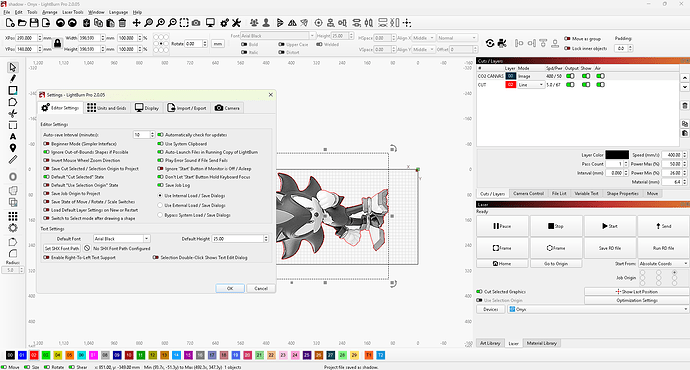Select red 02 color swatch in palette
The width and height of the screenshot is (690, 370).
coord(34,355)
